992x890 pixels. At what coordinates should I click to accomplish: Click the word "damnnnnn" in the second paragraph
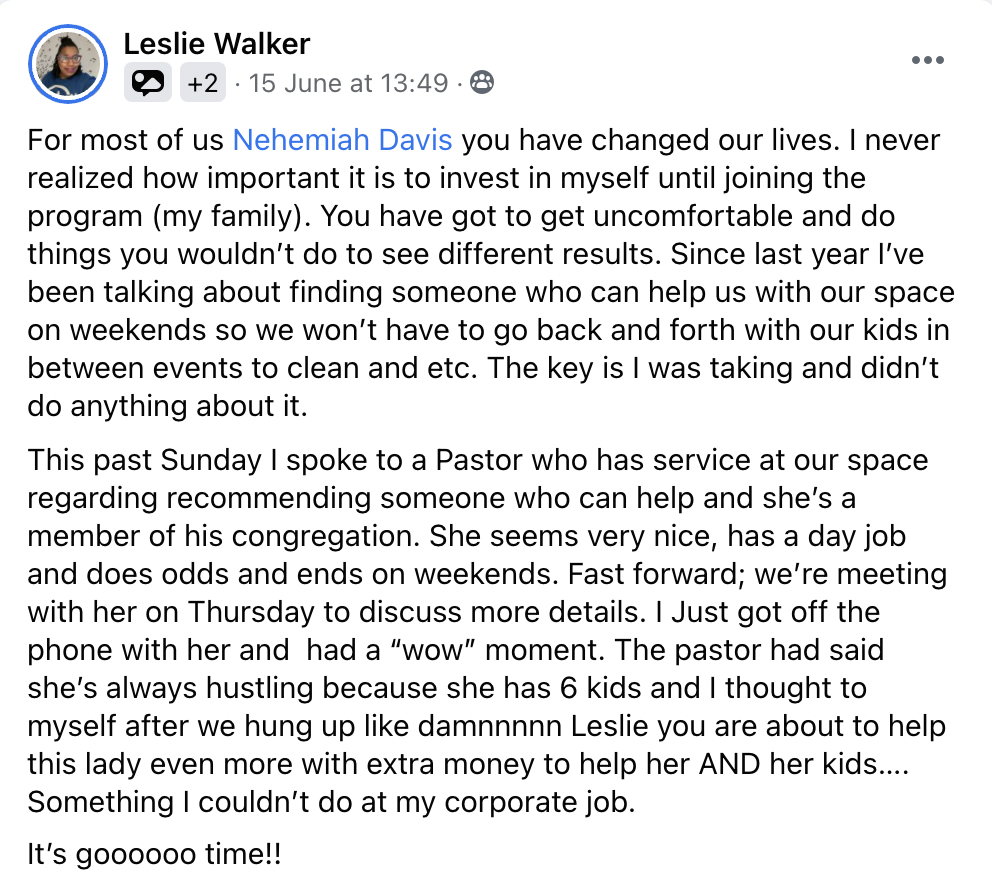pyautogui.click(x=490, y=726)
